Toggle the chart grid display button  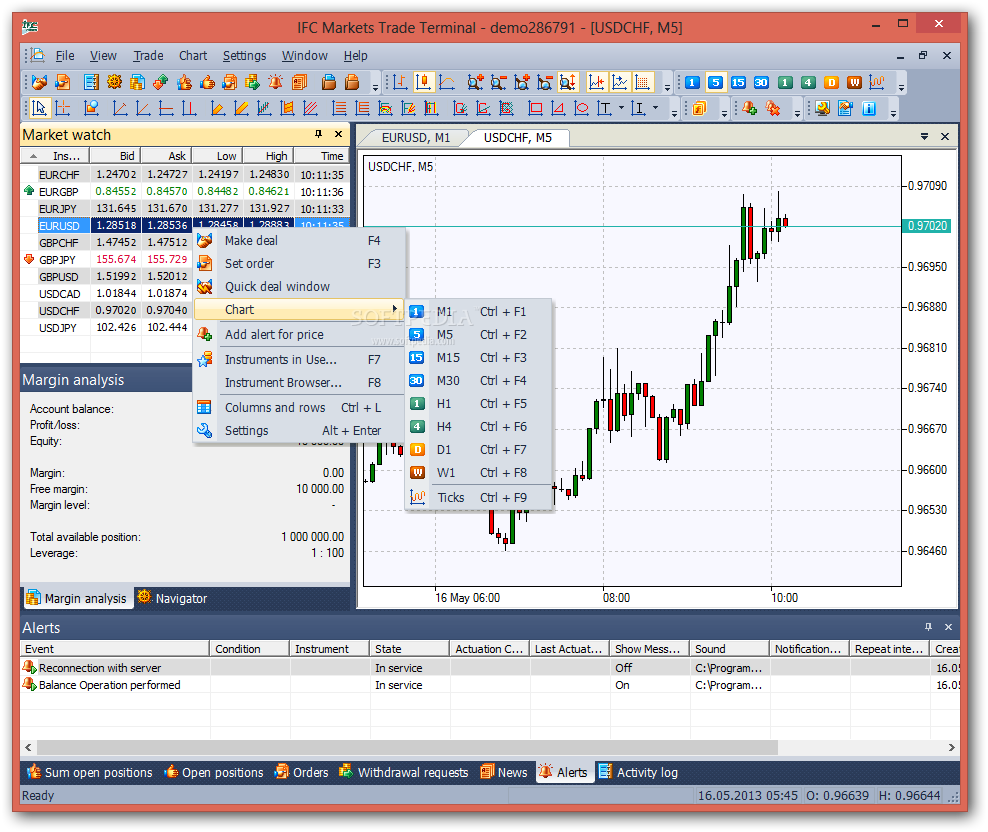tap(642, 83)
